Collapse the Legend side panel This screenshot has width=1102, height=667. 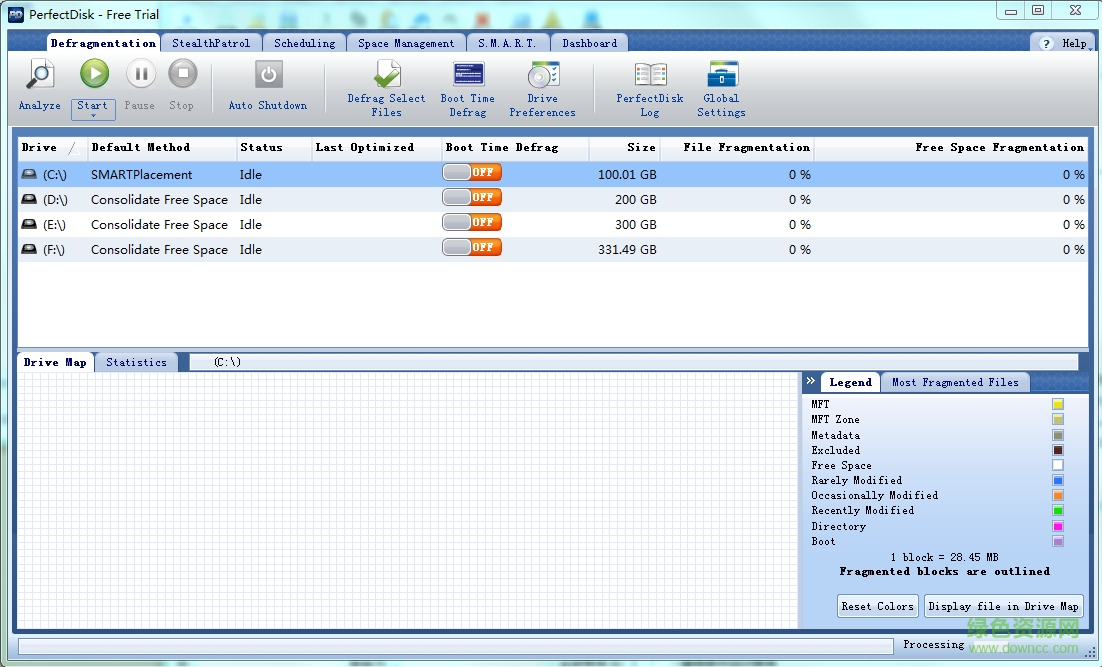click(x=810, y=381)
